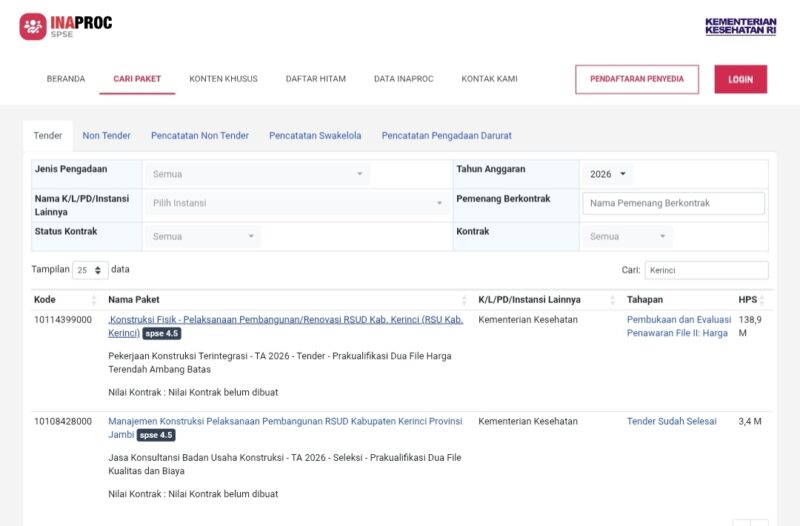
Task: Open Pencatatan Pengadaan Darurat tab
Action: 446,136
